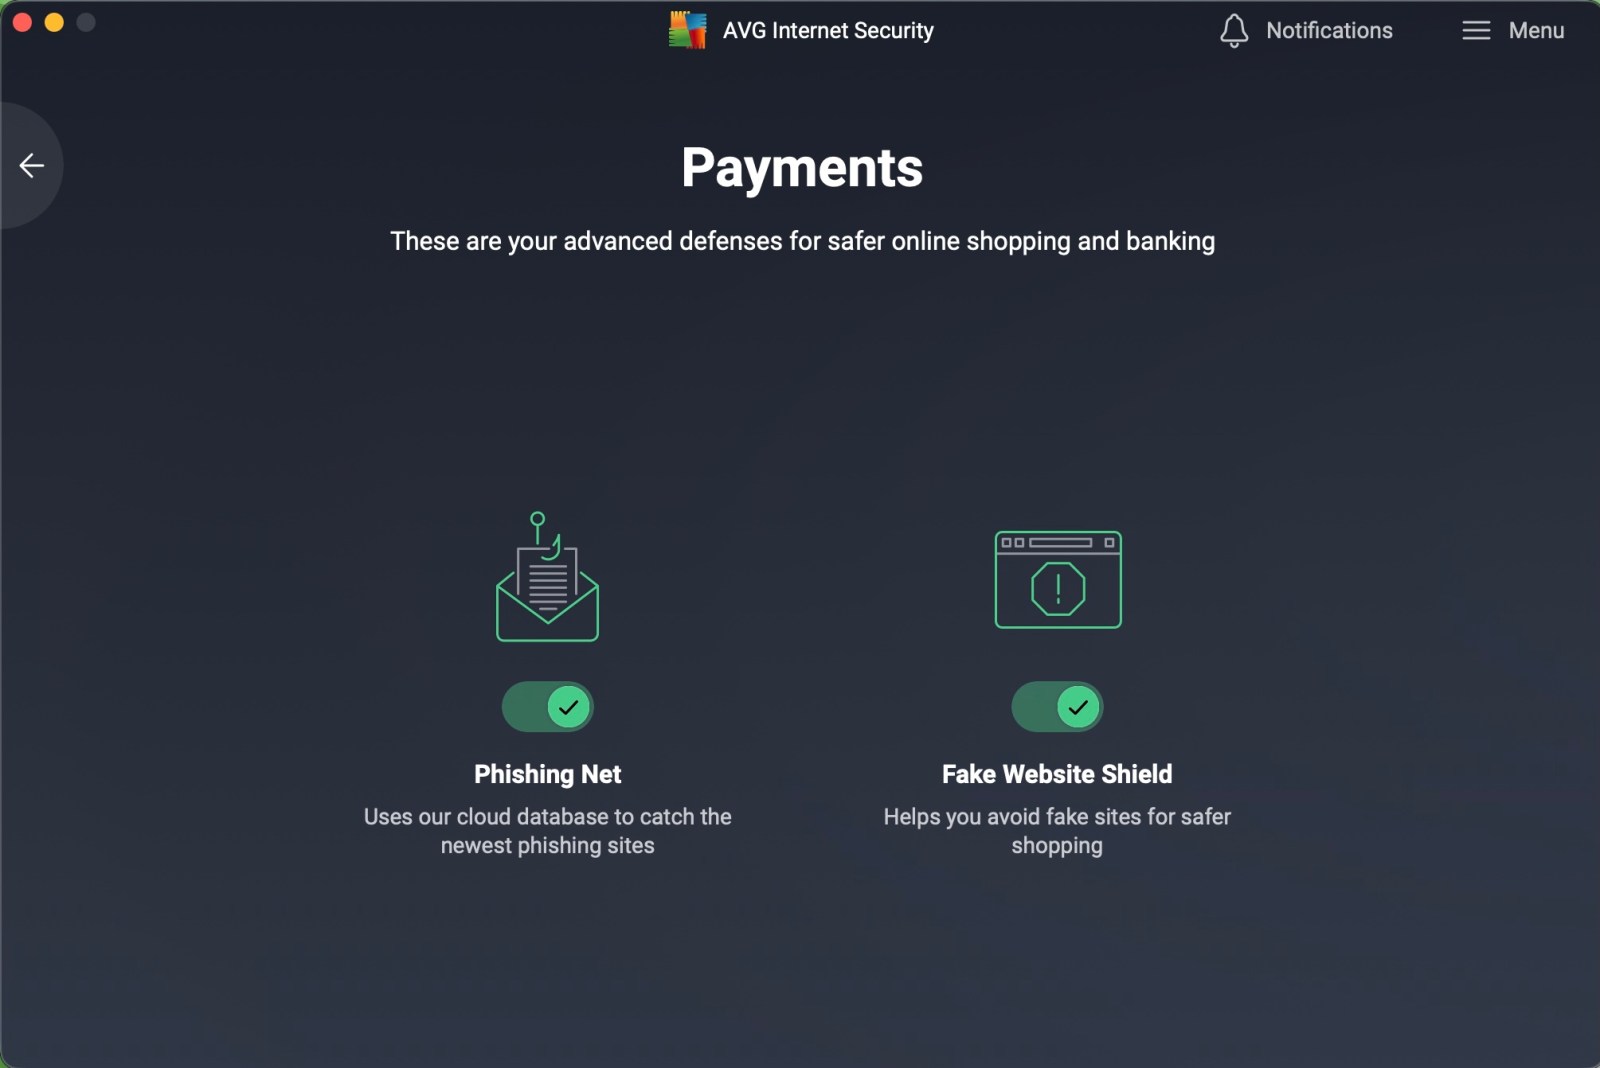Click the AVG Internet Security title text
1600x1068 pixels.
click(828, 30)
